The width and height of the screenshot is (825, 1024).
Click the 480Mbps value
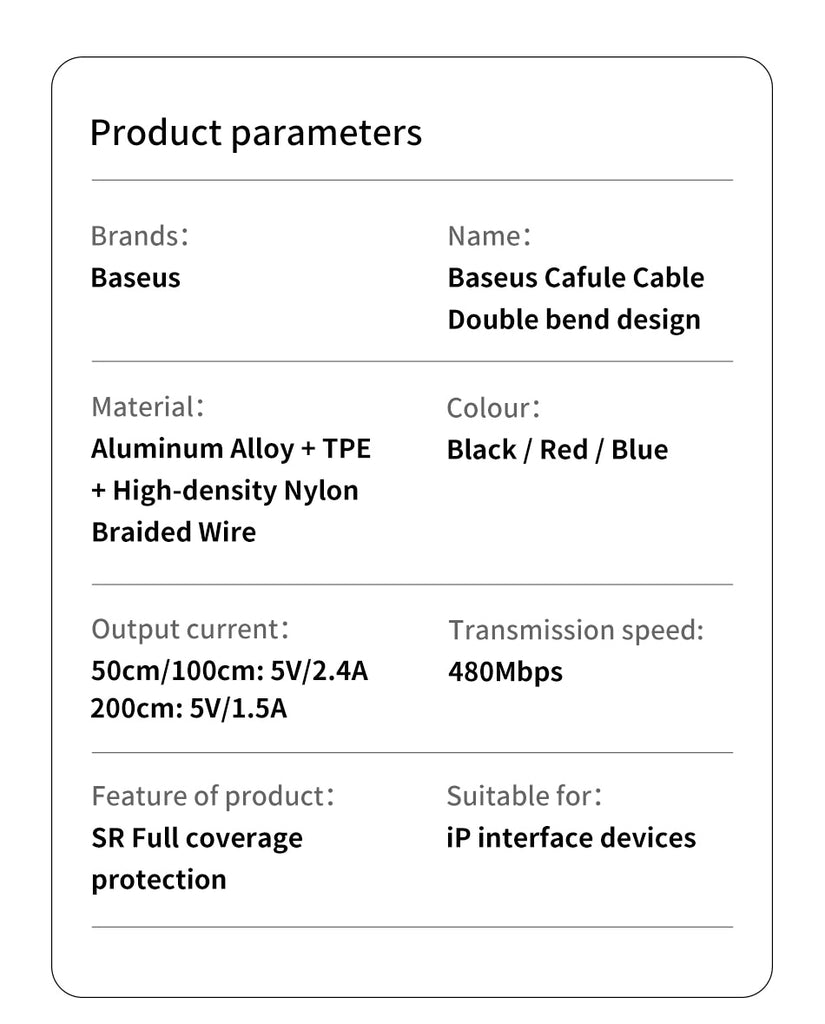pyautogui.click(x=505, y=671)
